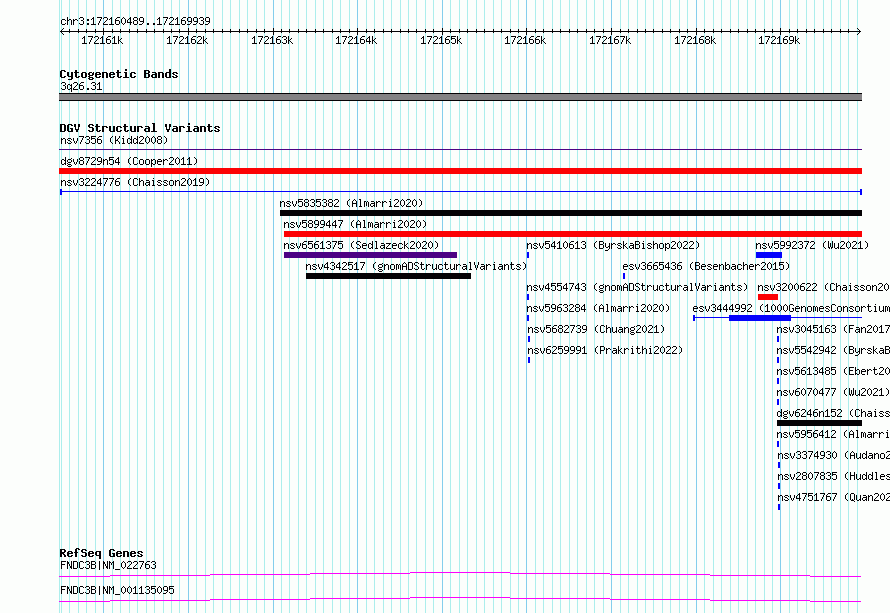Screen dimensions: 890x613
Task: Click the nsv5835382 (Almarri2020) black bar
Action: (570, 213)
